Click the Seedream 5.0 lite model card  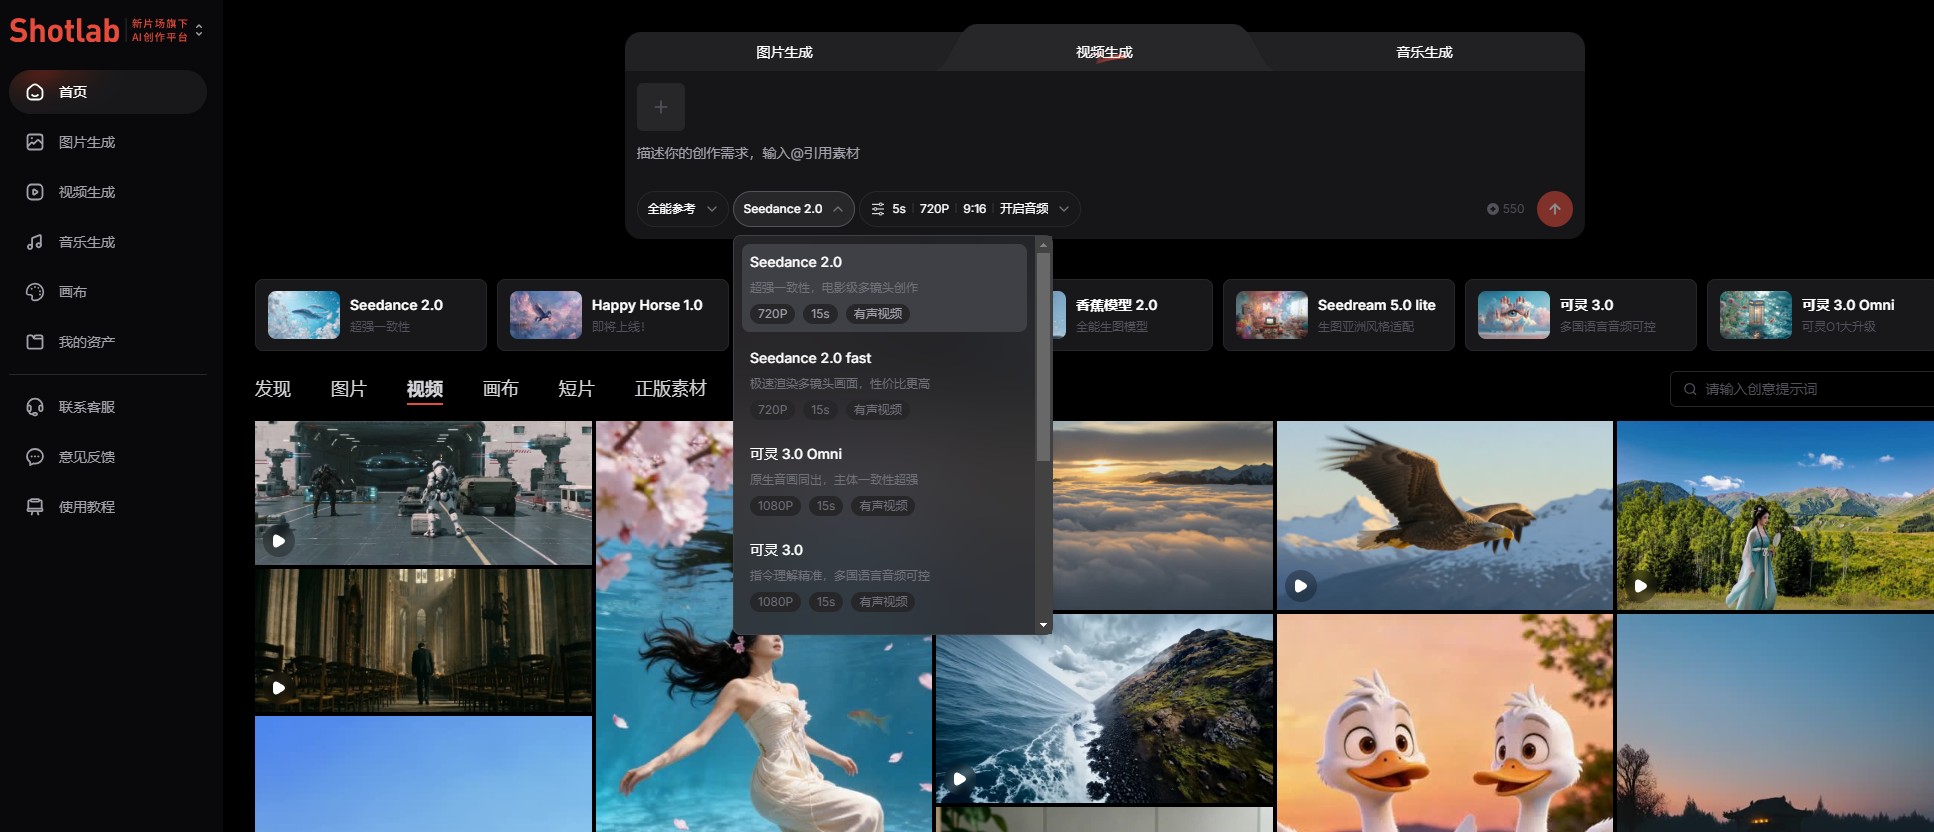coord(1338,315)
